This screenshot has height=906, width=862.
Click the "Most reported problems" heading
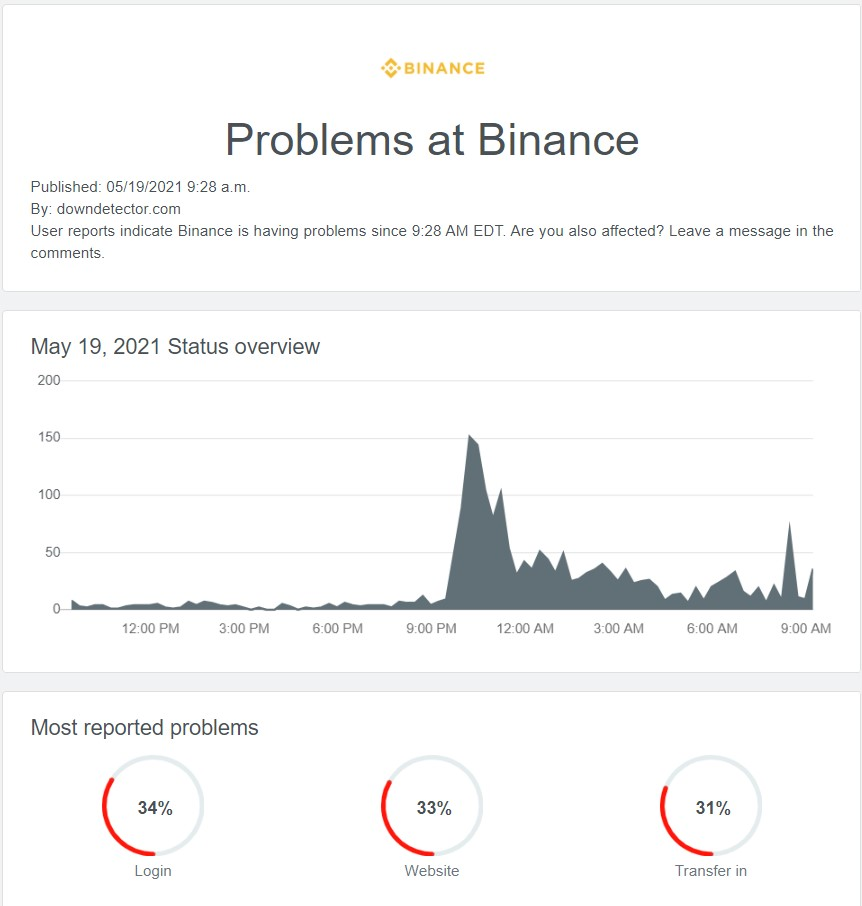pos(144,727)
